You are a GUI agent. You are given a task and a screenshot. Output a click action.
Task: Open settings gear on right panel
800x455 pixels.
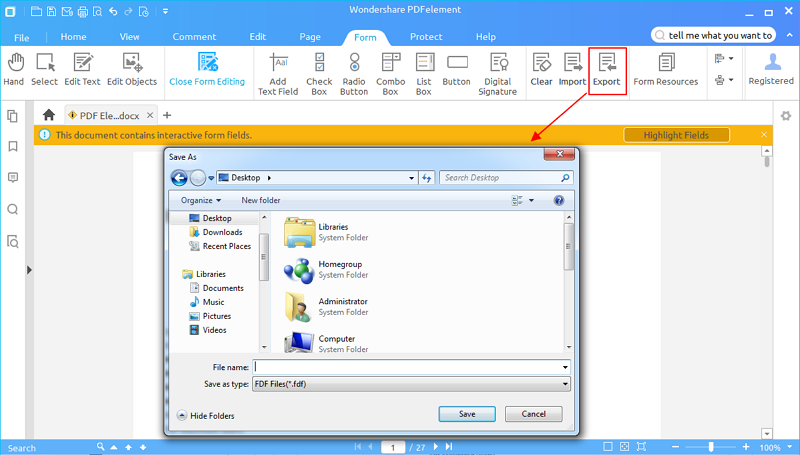click(786, 116)
